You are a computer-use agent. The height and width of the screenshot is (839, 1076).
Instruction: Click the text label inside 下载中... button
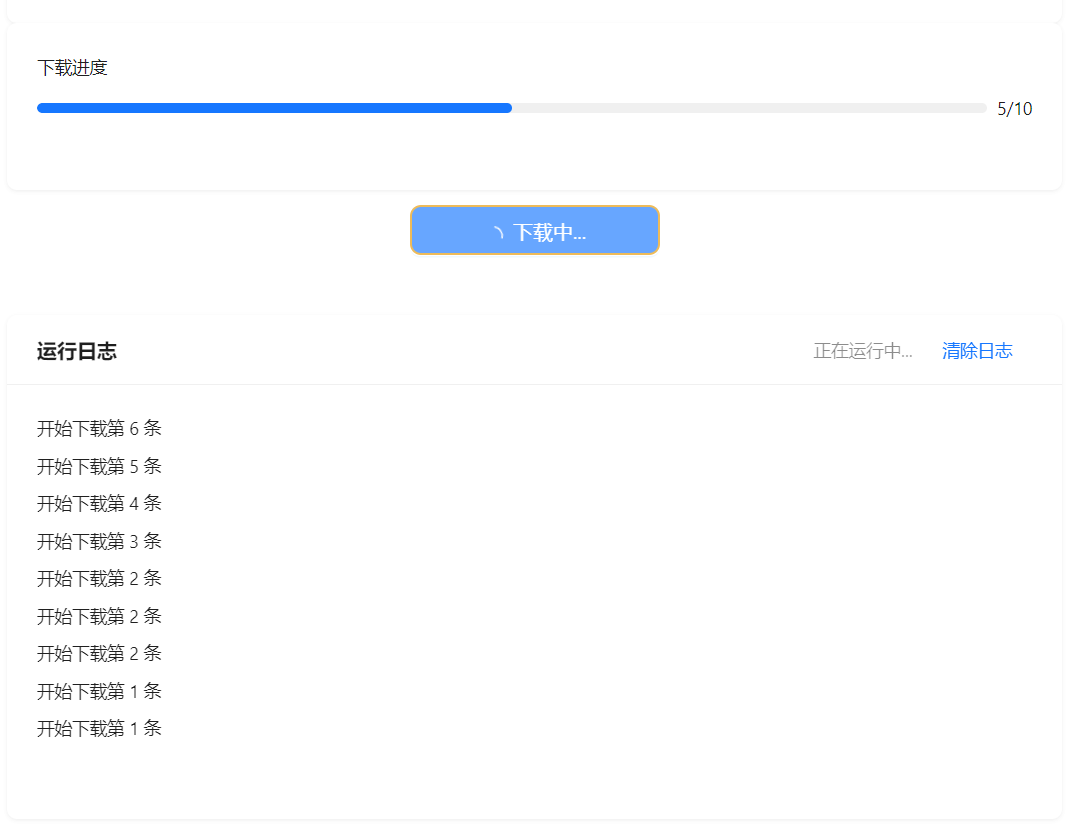click(x=549, y=233)
